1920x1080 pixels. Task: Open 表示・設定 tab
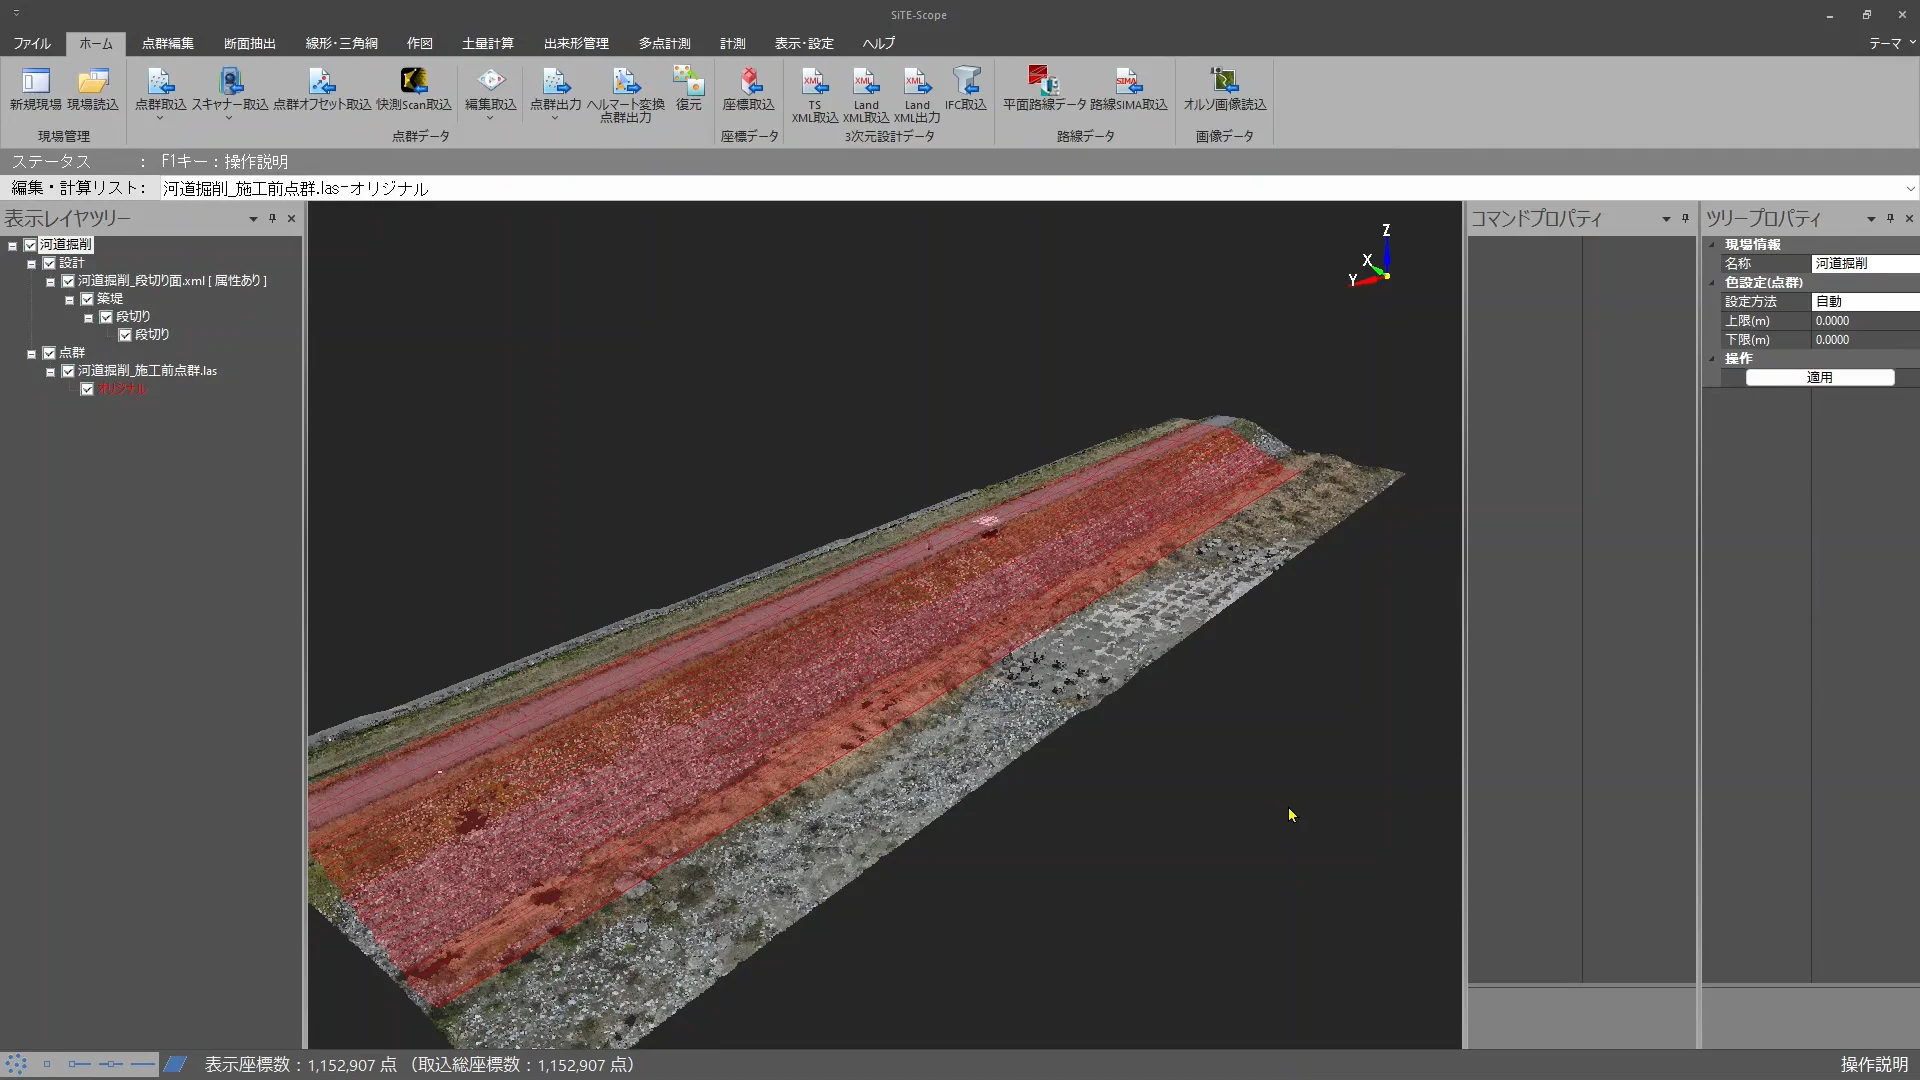(804, 43)
